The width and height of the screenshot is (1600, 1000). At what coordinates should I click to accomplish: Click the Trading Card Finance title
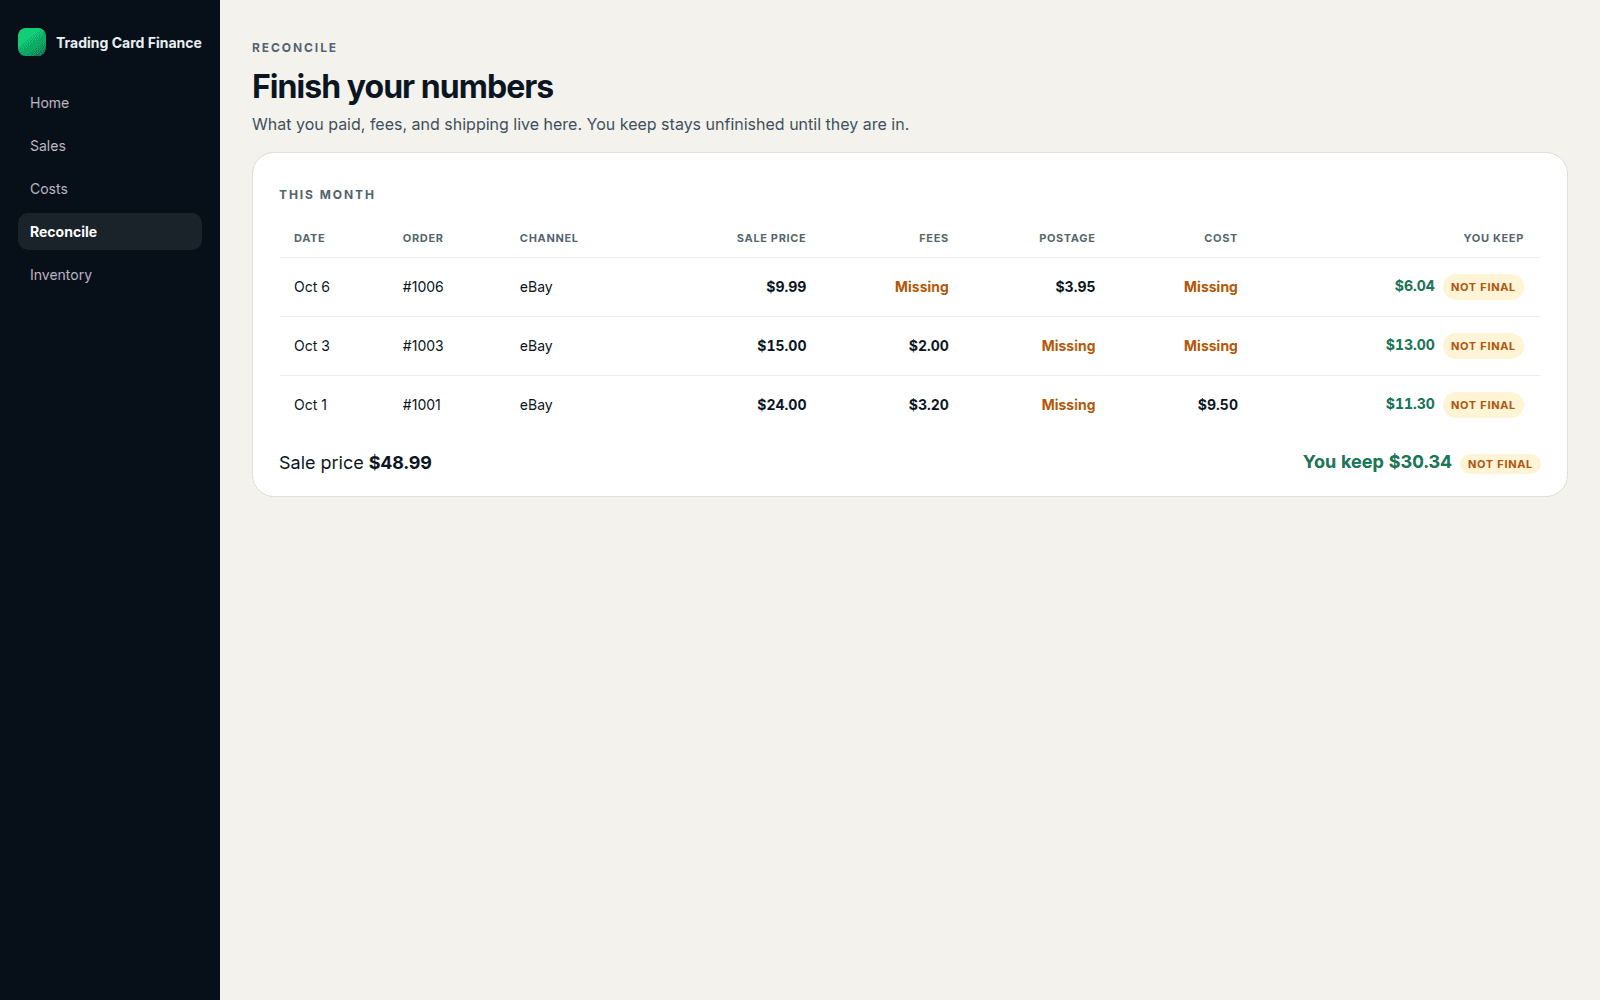point(129,43)
